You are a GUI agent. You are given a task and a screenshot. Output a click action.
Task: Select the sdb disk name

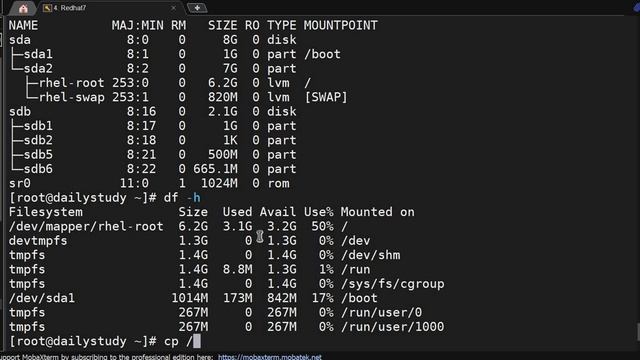(x=20, y=111)
